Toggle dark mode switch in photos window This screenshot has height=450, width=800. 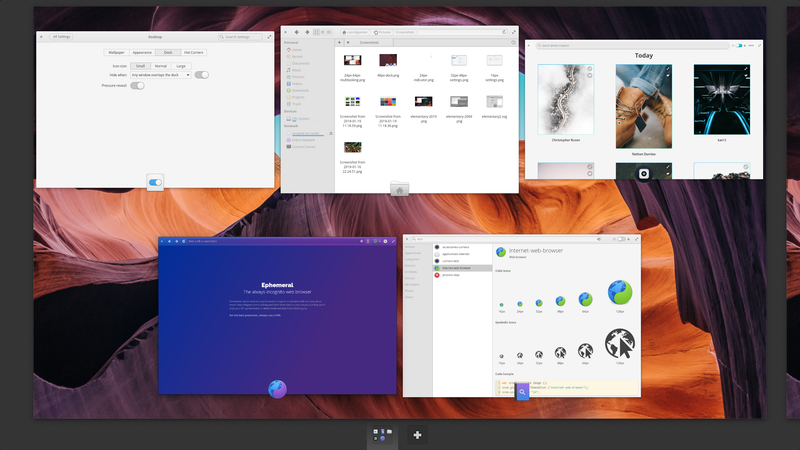tap(739, 45)
